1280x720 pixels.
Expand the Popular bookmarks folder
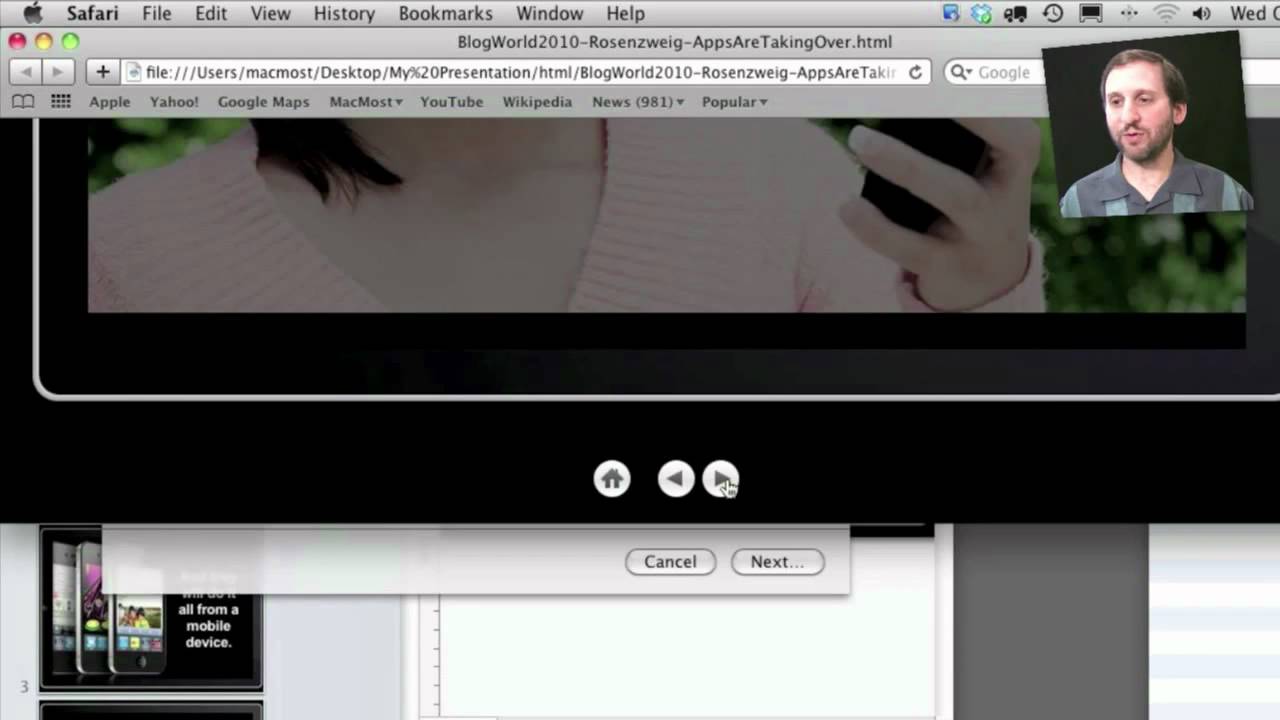[735, 102]
